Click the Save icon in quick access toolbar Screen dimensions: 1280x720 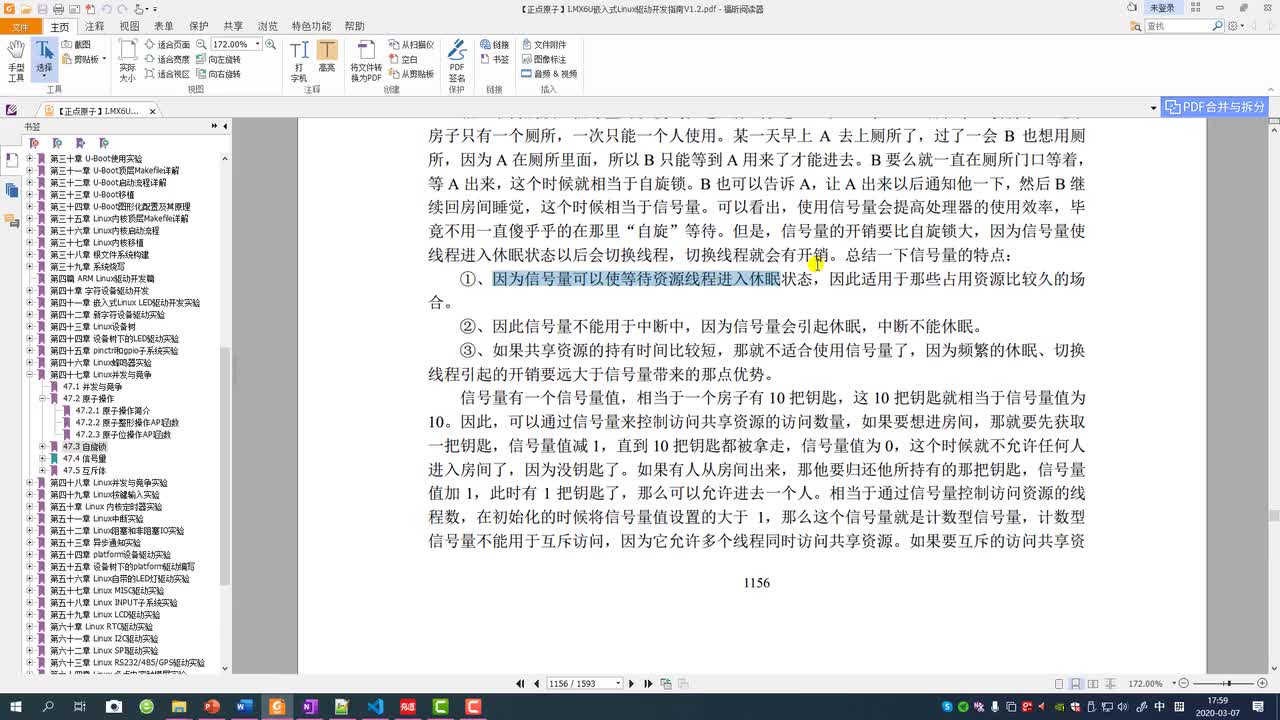tap(43, 8)
